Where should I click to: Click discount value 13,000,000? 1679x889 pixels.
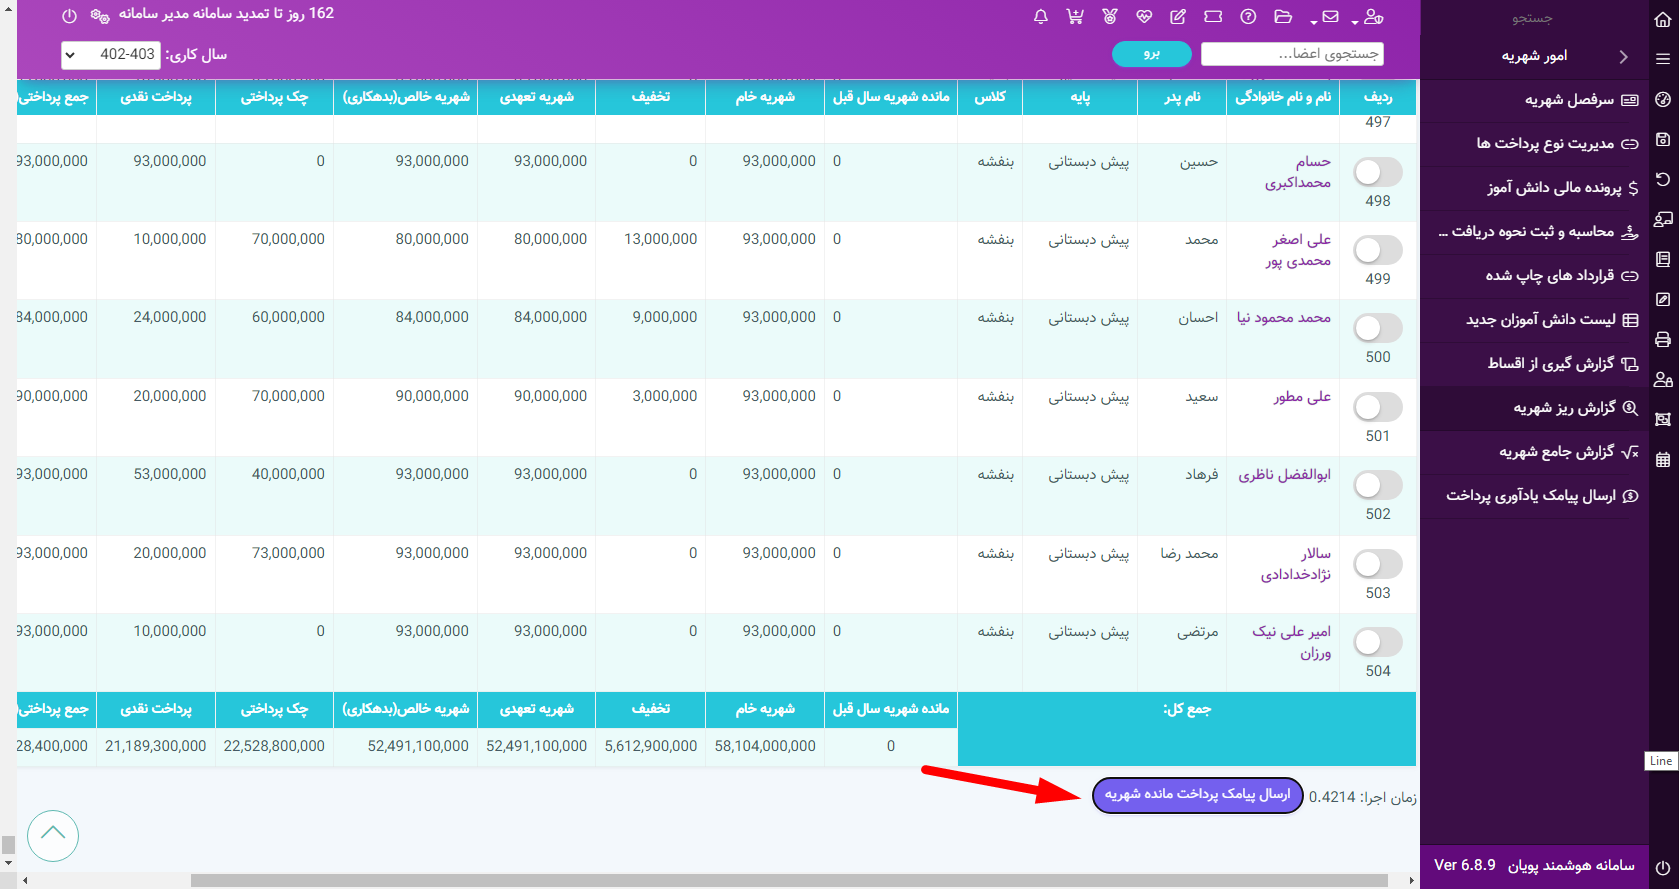661,240
